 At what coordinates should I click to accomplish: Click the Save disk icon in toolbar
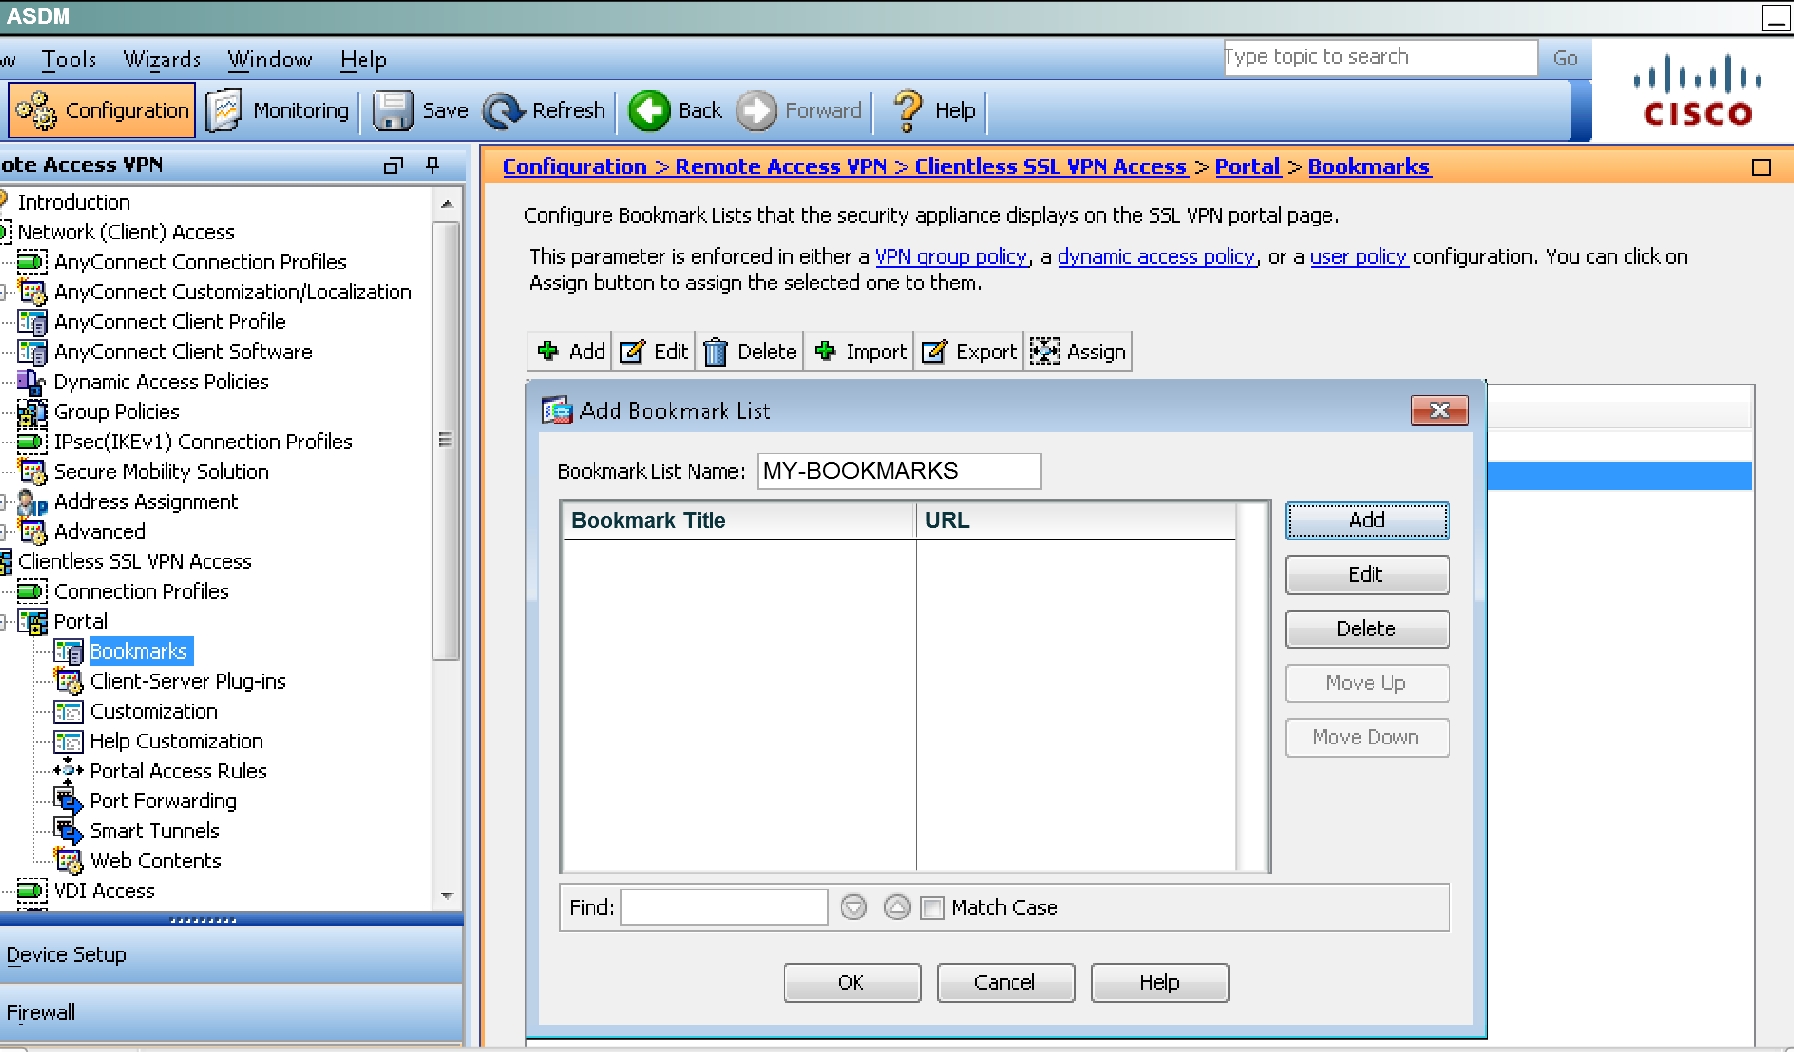coord(392,111)
